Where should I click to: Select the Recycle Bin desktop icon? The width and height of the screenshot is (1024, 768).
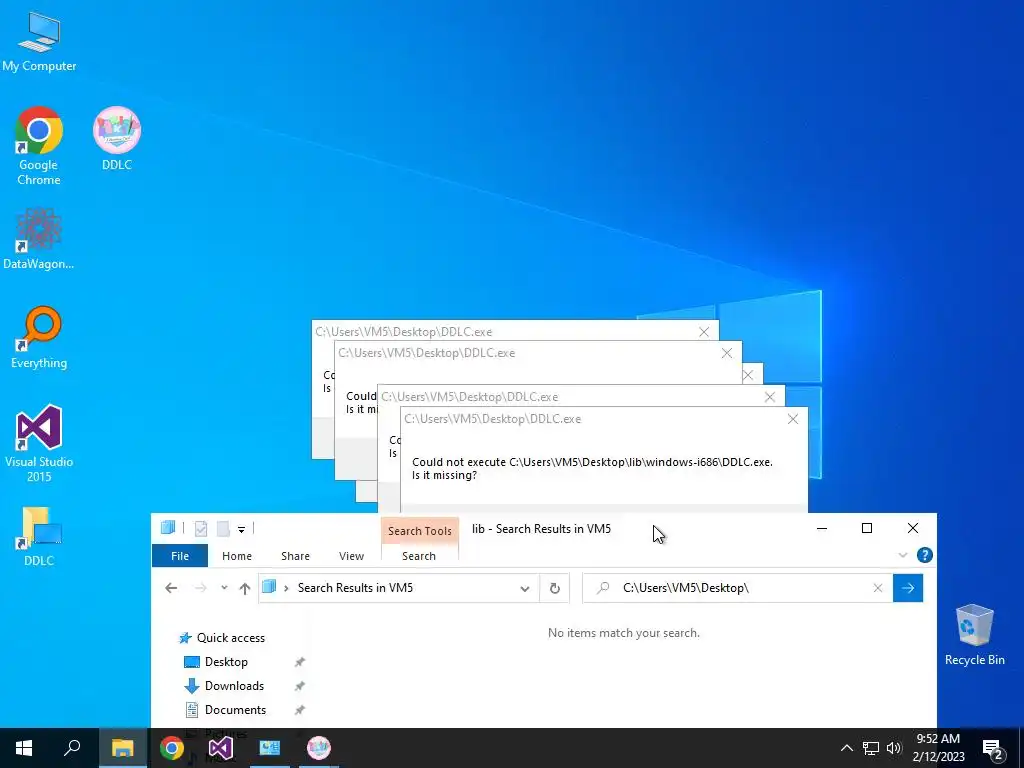coord(974,634)
